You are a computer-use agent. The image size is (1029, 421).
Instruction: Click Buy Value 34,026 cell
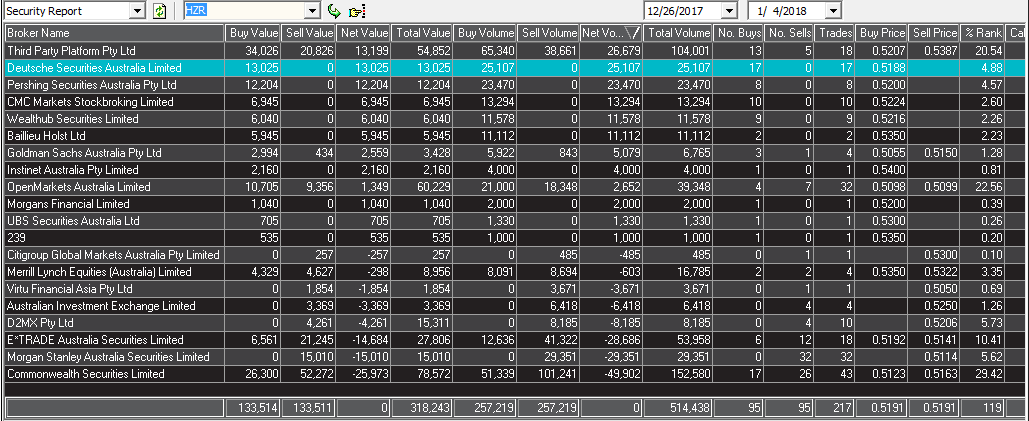coord(253,50)
